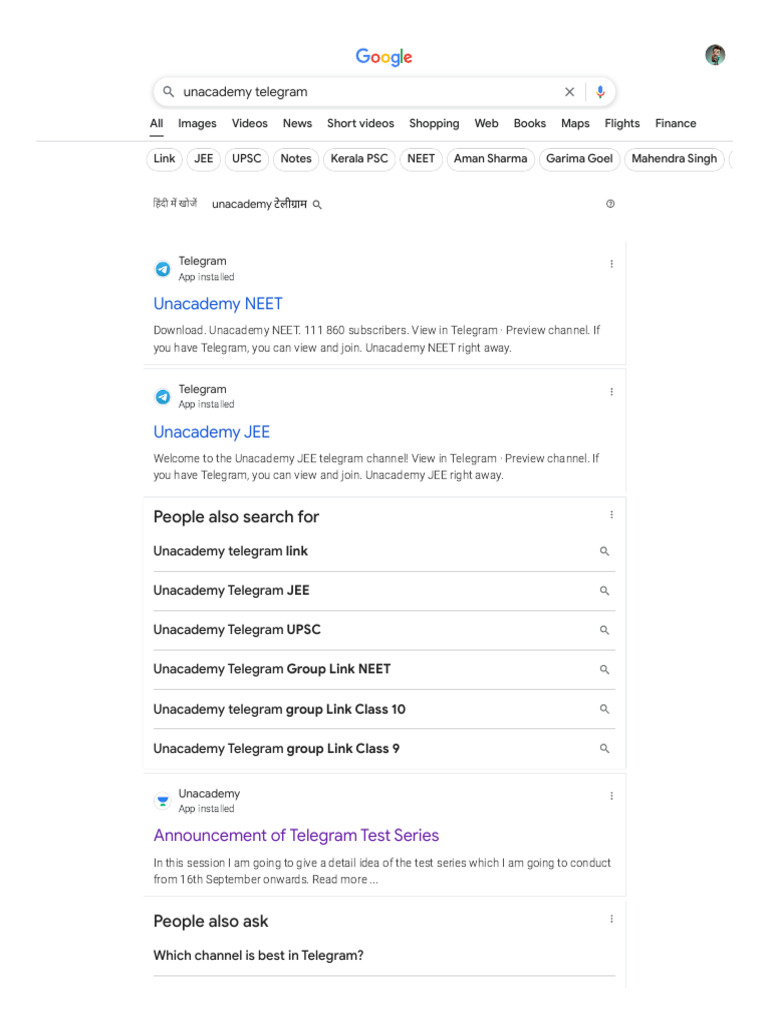768x1024 pixels.
Task: Click the search input containing unacademy telegram
Action: click(x=360, y=92)
